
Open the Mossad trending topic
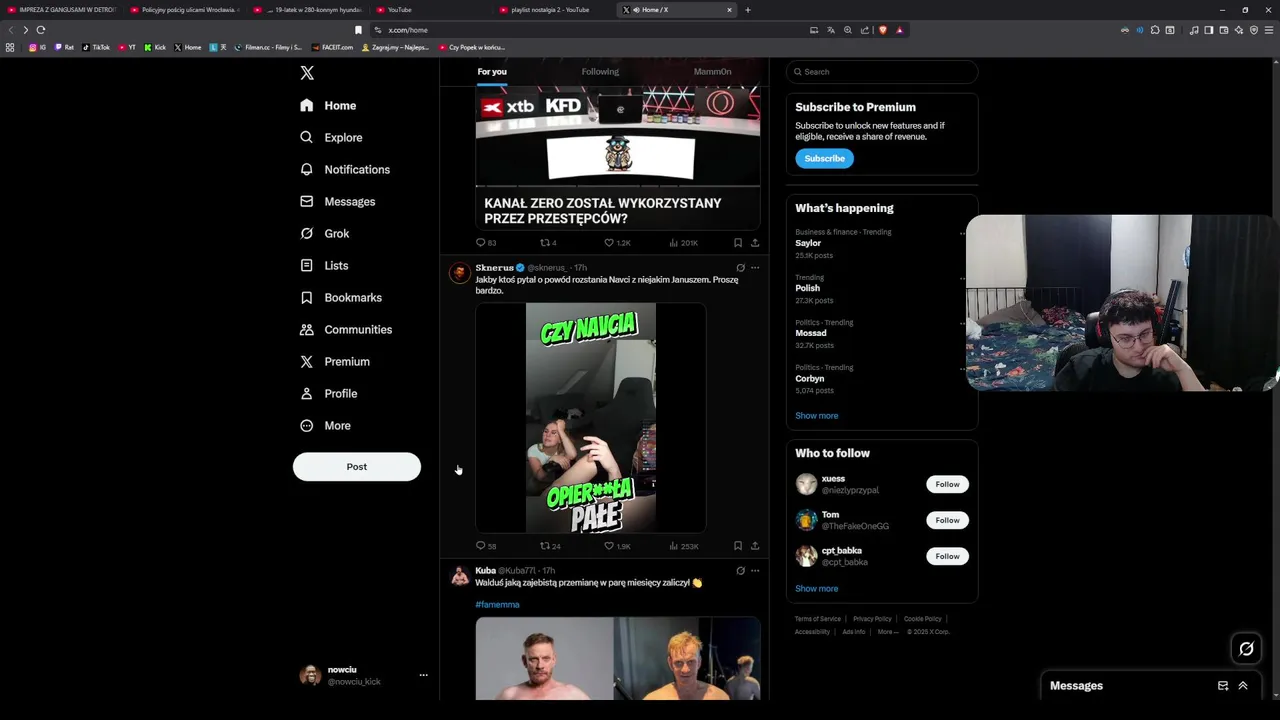pyautogui.click(x=811, y=333)
